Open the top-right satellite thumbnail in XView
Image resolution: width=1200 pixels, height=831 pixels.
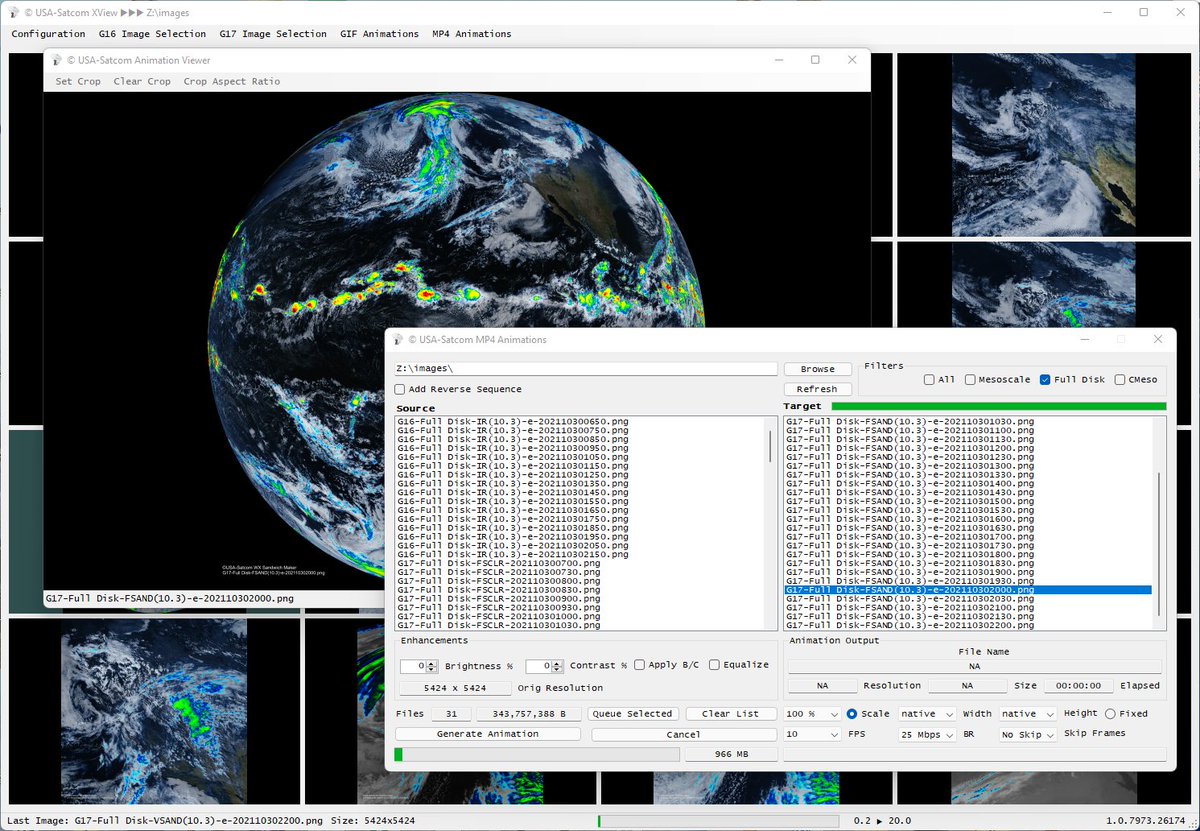point(1044,144)
